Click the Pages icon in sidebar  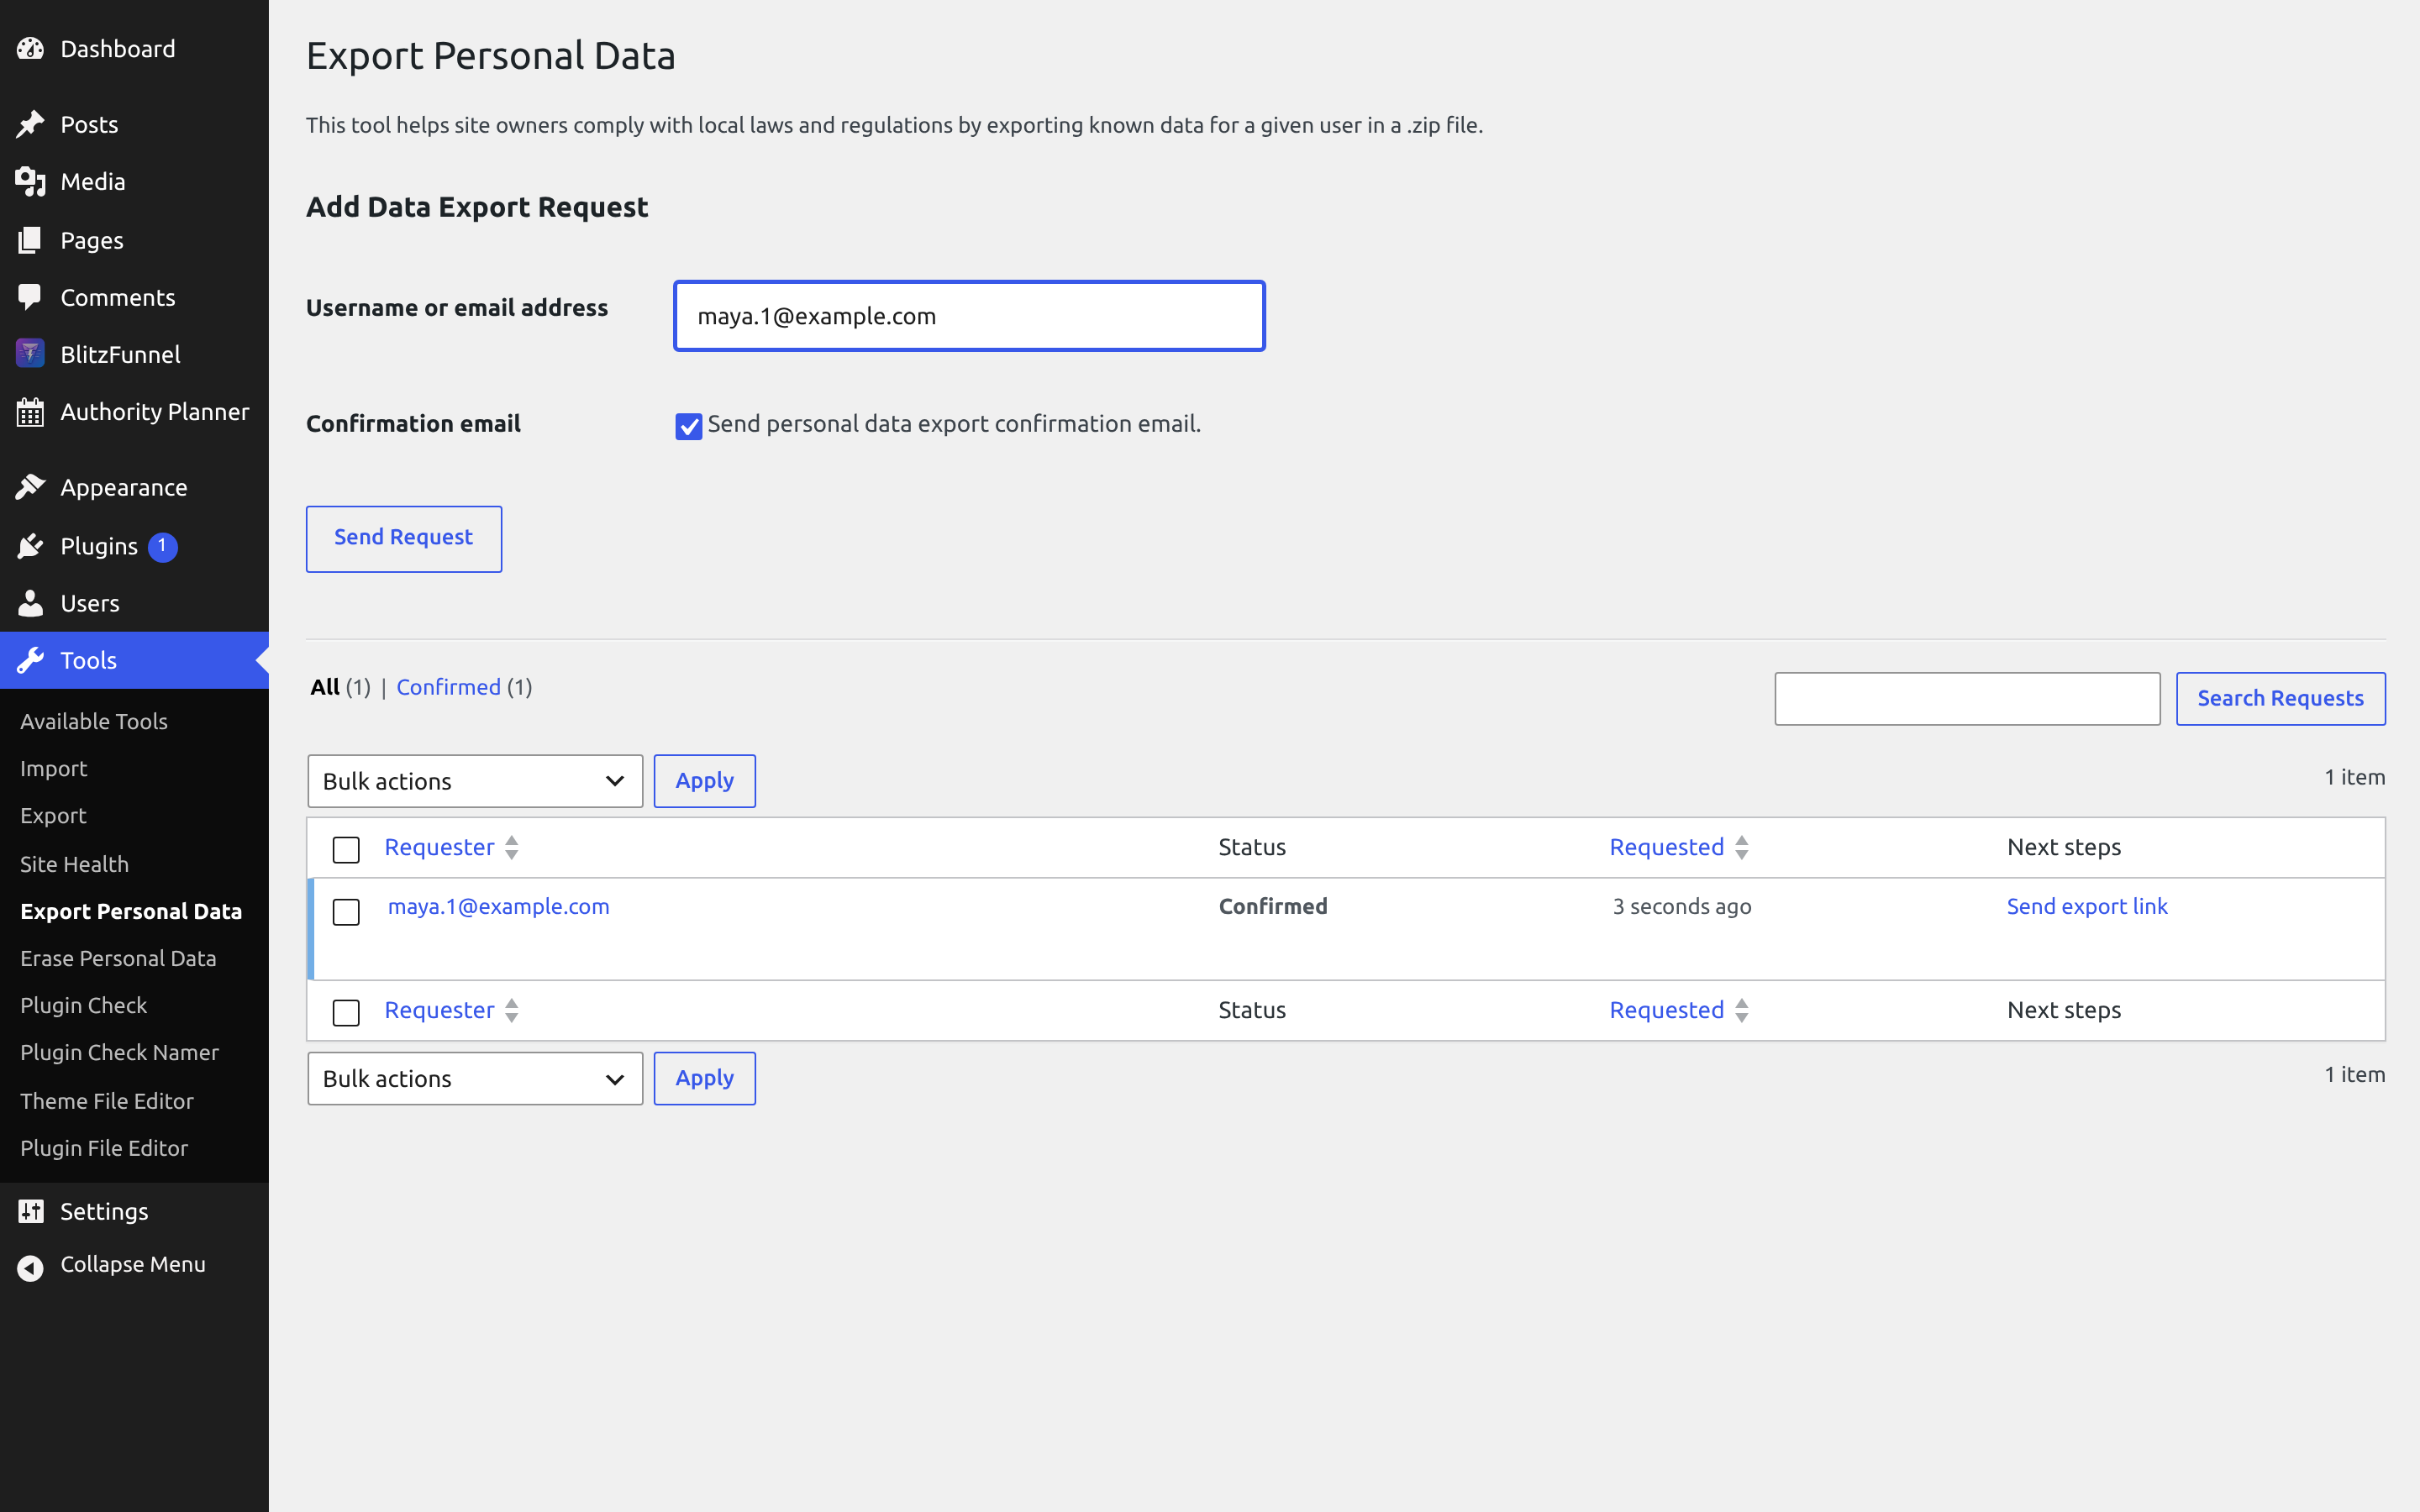(x=30, y=240)
